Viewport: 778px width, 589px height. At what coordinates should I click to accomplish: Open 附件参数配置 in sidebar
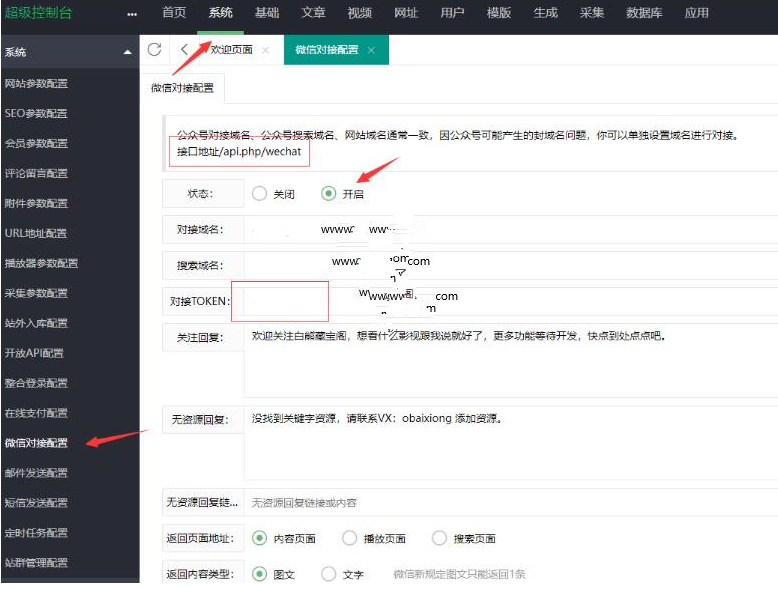point(36,203)
